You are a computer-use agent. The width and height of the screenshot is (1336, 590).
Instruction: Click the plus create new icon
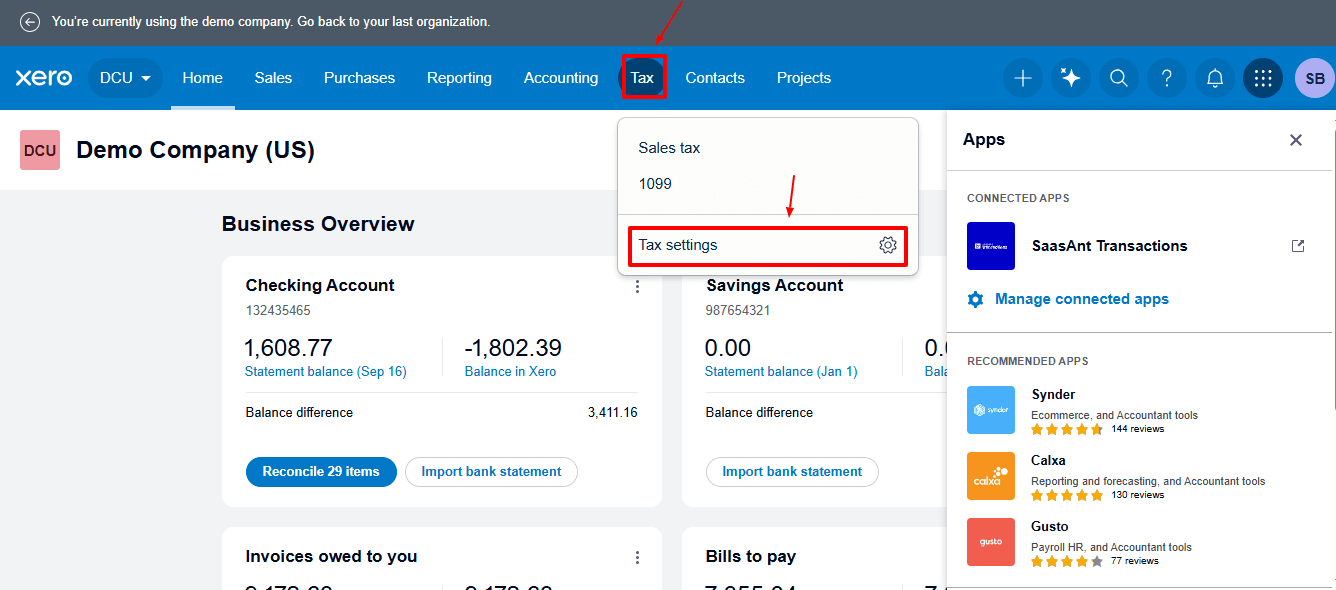tap(1022, 78)
